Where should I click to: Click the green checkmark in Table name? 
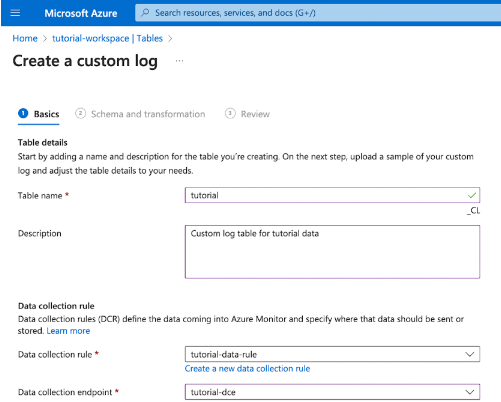[472, 195]
